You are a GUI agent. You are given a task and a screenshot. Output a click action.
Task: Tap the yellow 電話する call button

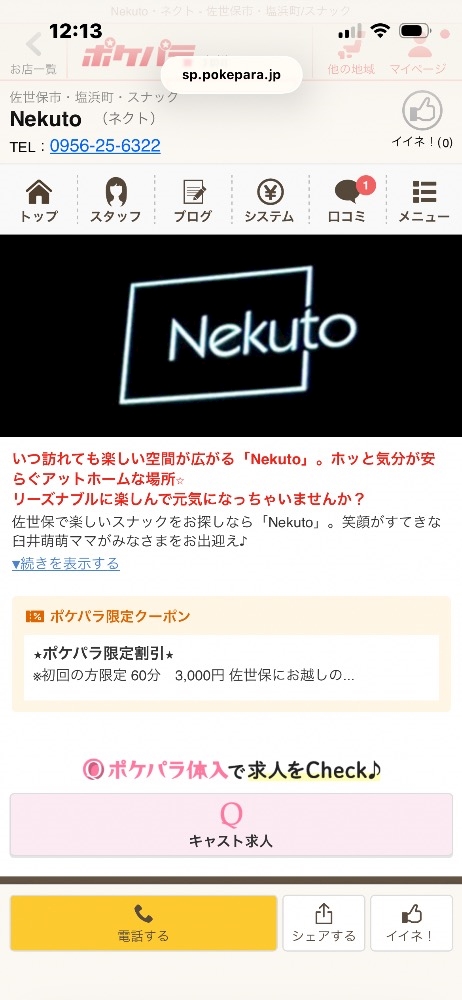144,923
